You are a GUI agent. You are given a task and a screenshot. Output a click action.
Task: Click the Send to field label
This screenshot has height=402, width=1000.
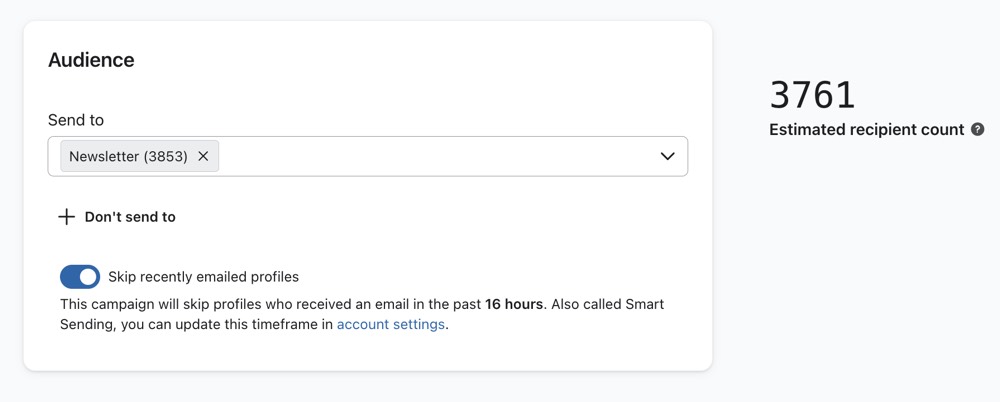[76, 120]
